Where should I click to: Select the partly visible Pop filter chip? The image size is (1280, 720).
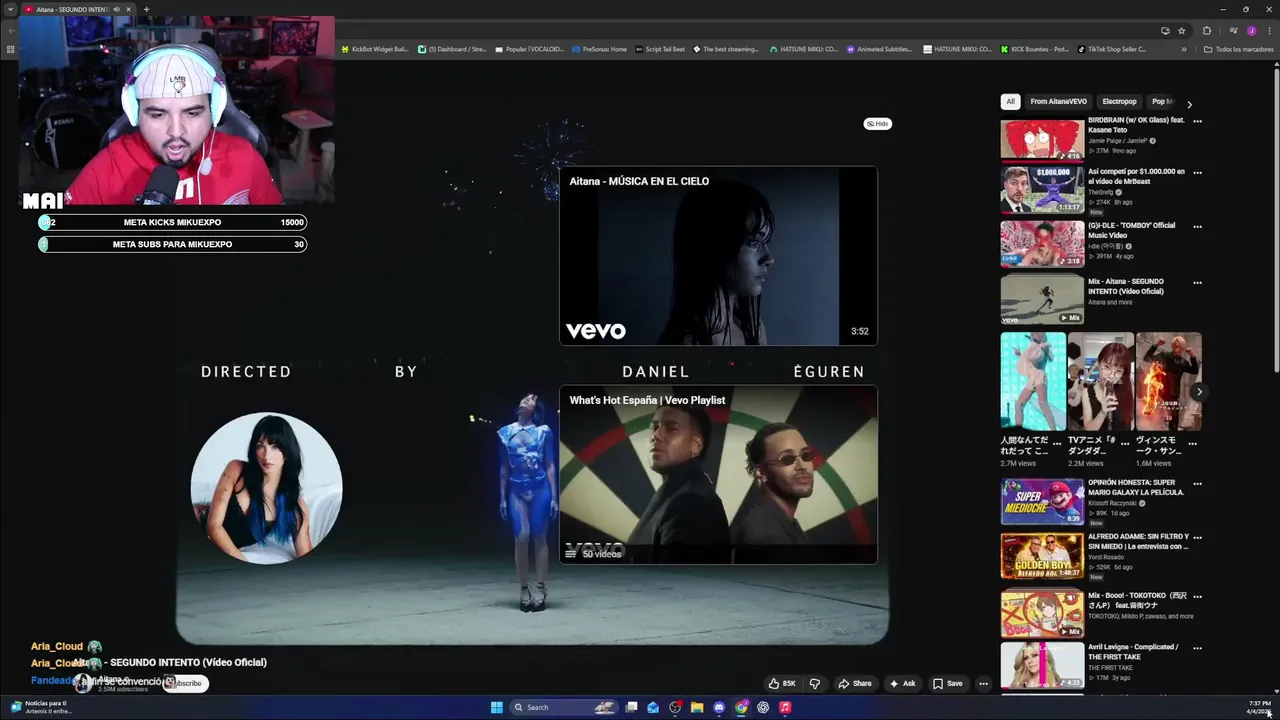tap(1161, 101)
